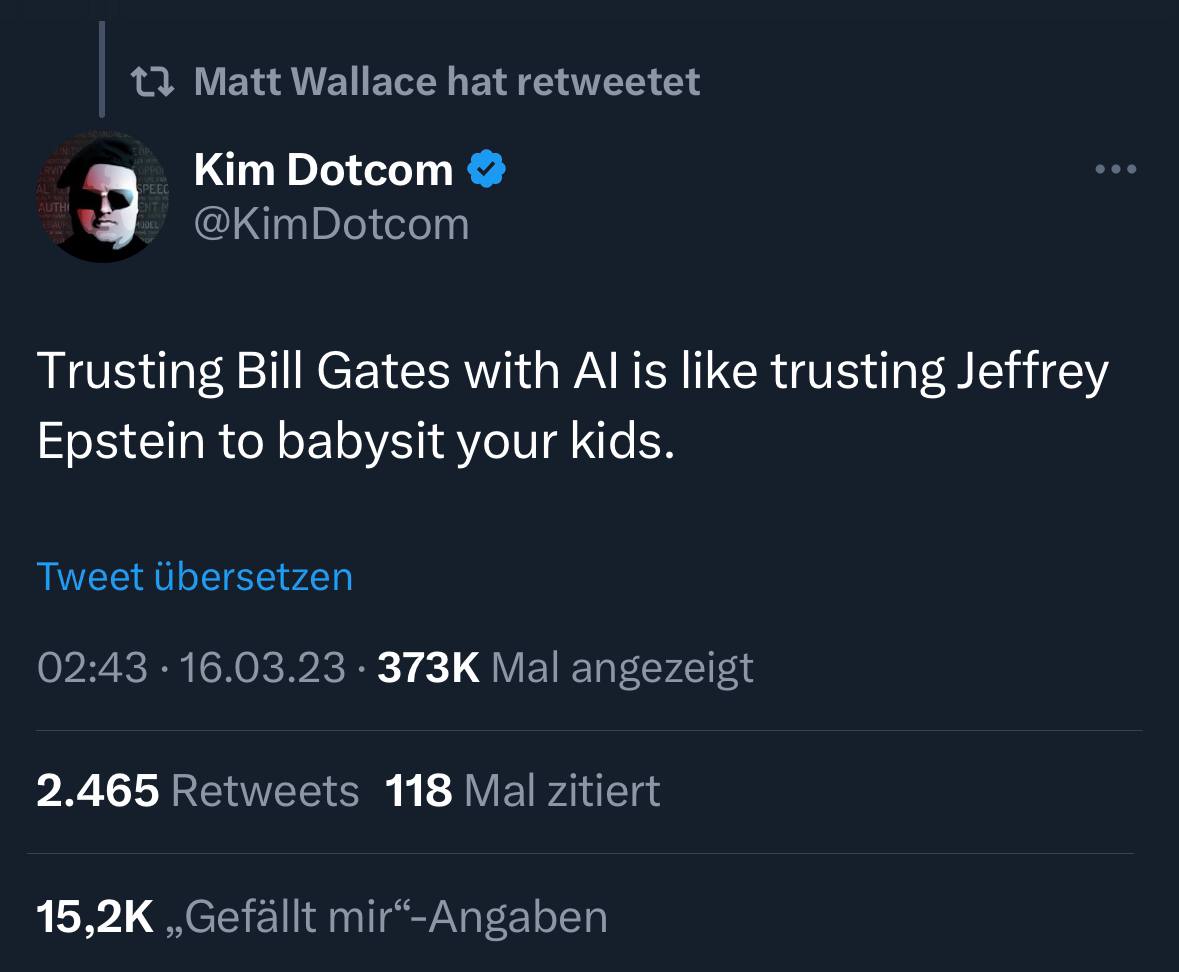This screenshot has width=1179, height=972.
Task: Select the "Tweet übersetzen" link
Action: click(194, 576)
